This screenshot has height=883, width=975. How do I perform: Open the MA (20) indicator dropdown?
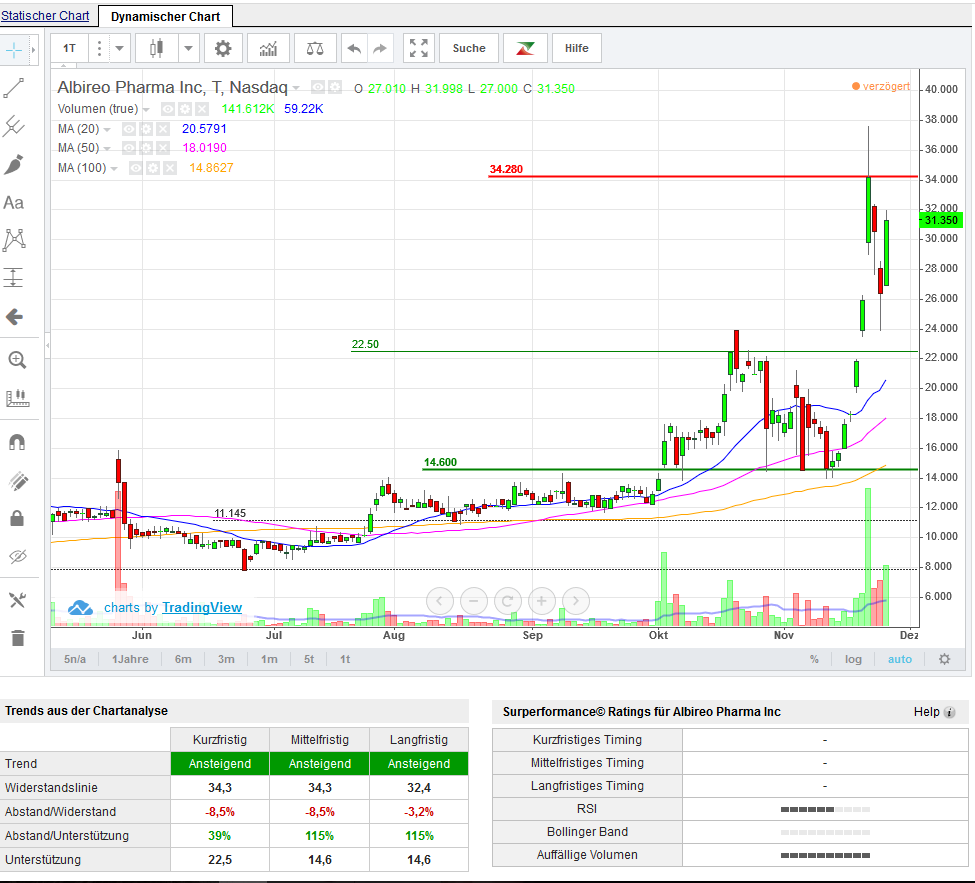tap(107, 130)
